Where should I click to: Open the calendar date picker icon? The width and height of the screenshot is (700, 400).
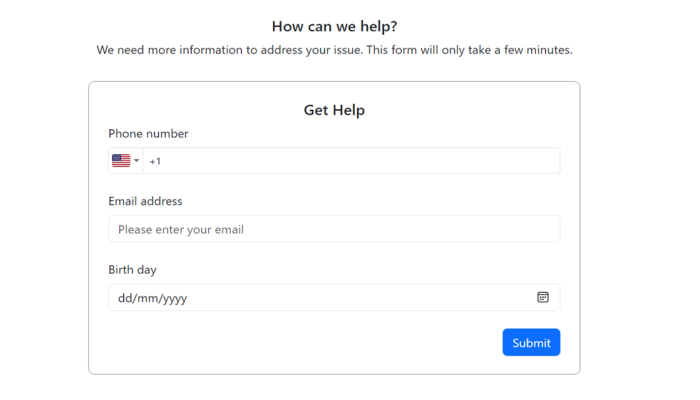[543, 297]
